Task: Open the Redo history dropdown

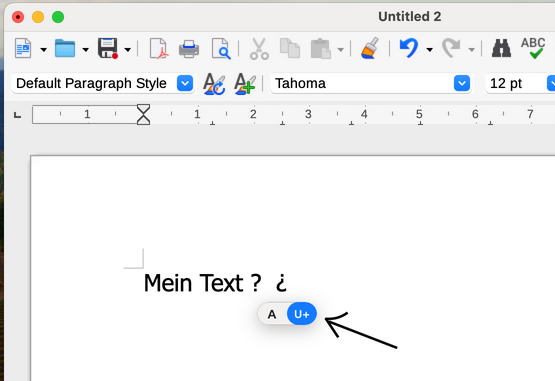Action: (471, 50)
